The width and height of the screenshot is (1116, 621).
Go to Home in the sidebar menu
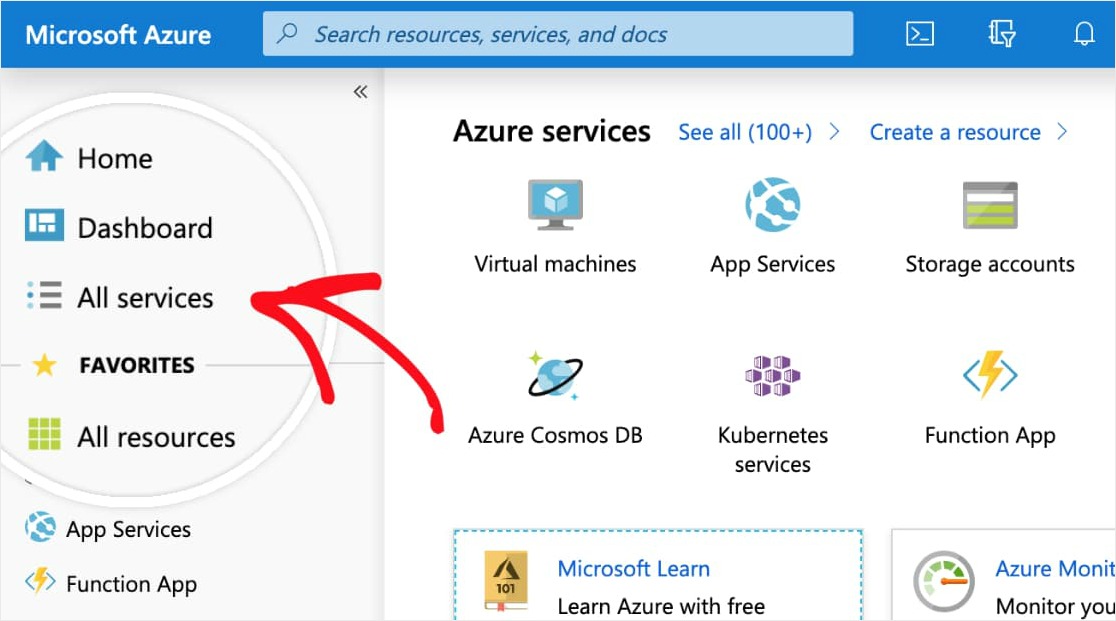[115, 159]
